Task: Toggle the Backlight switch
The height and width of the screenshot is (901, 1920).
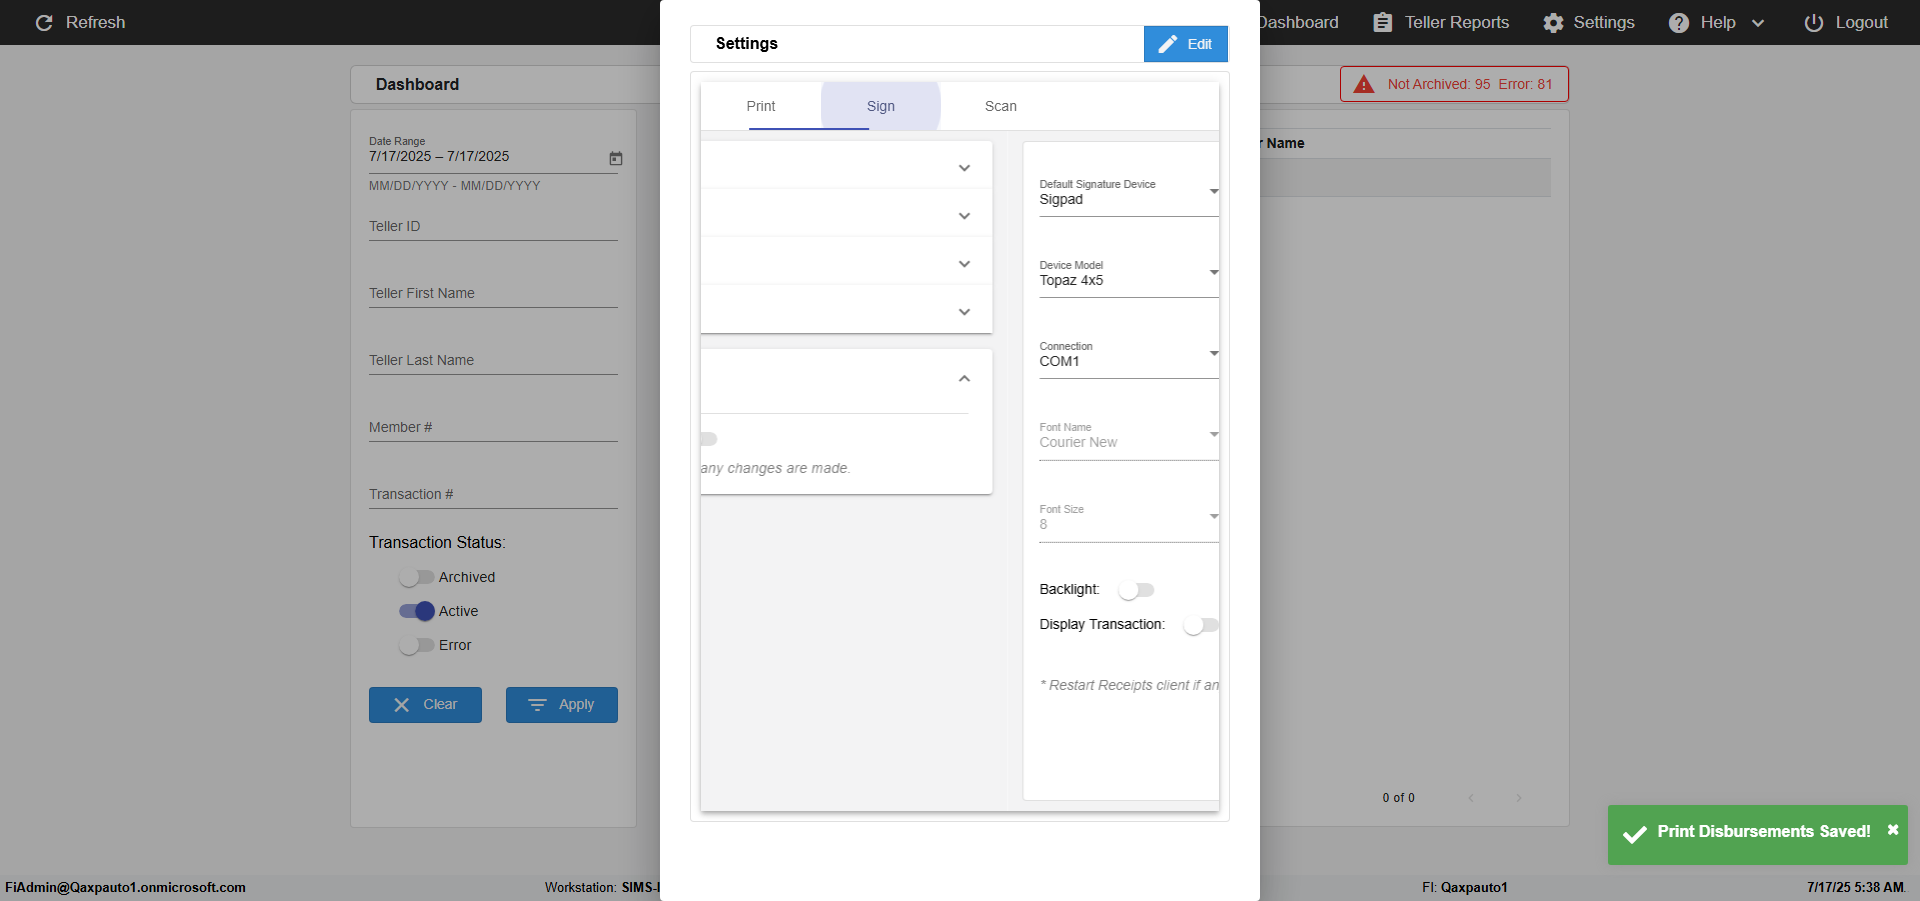Action: coord(1136,590)
